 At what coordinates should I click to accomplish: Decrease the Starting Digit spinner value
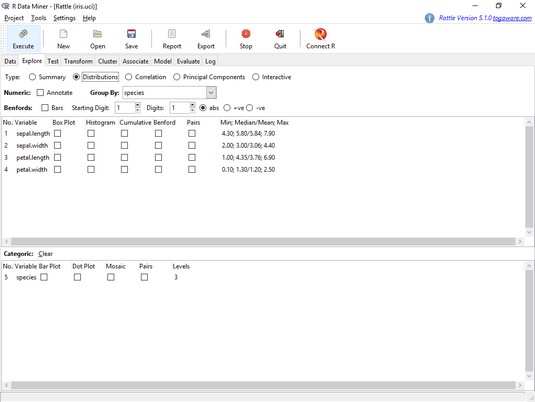pyautogui.click(x=138, y=110)
